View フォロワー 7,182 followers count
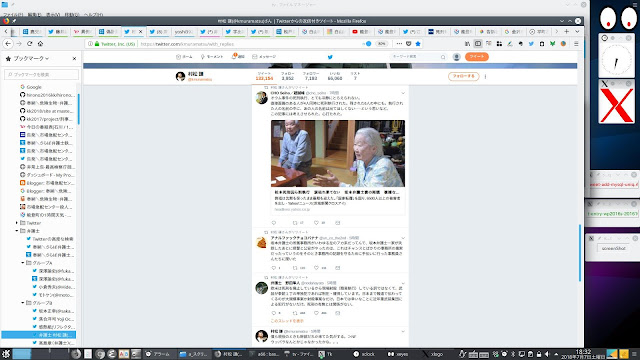The width and height of the screenshot is (640, 360). (311, 76)
